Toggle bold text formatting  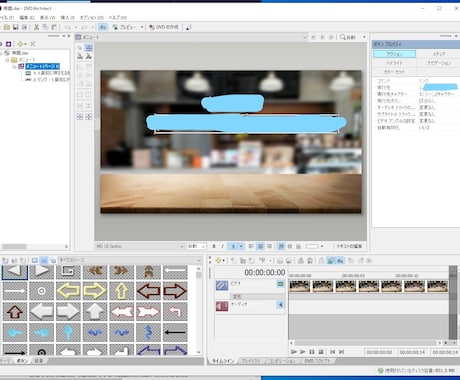214,246
